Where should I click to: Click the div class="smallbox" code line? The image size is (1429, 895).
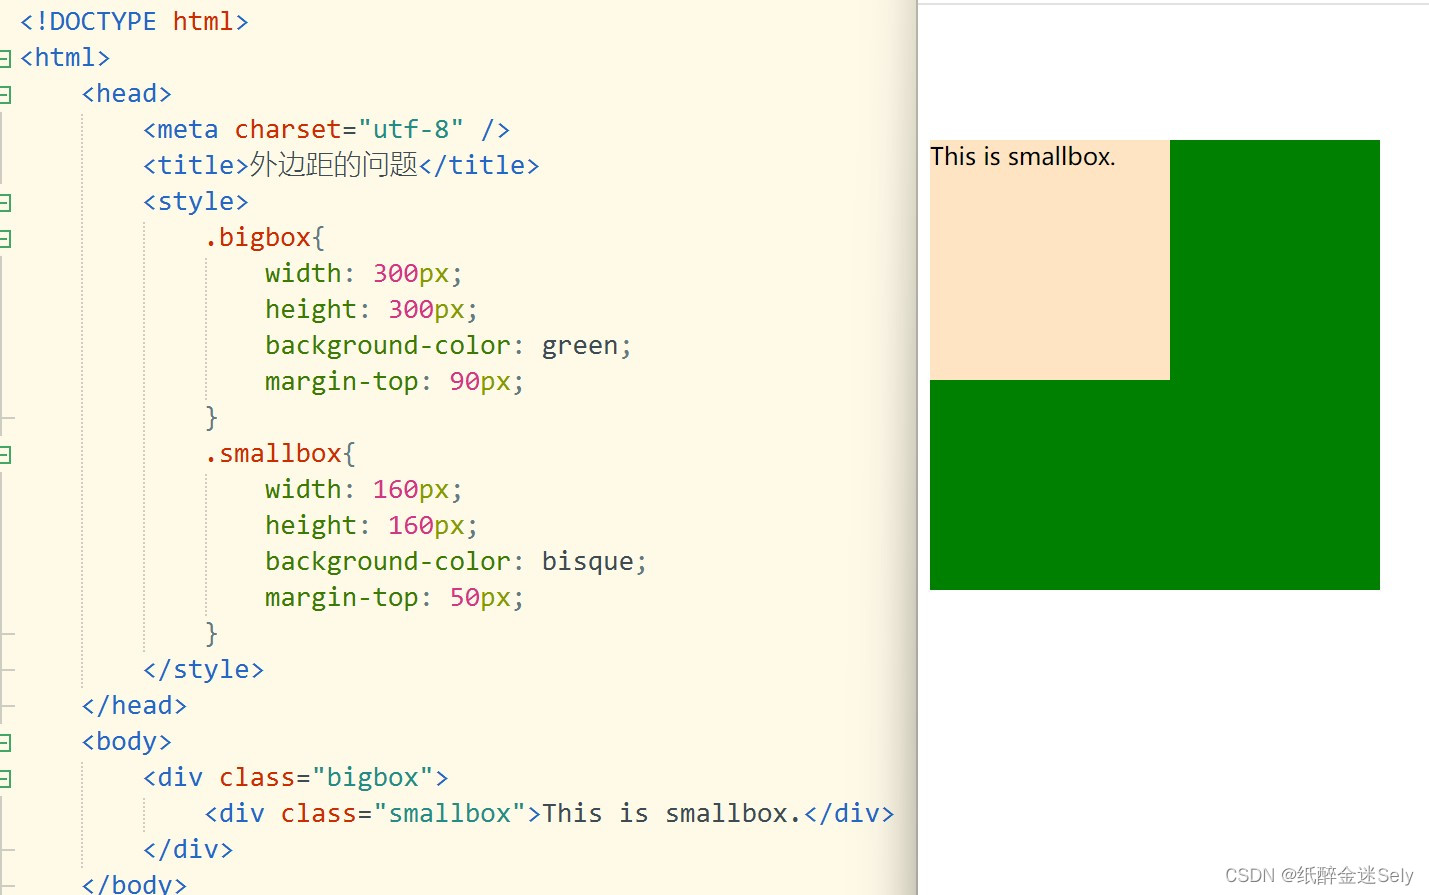pos(549,813)
